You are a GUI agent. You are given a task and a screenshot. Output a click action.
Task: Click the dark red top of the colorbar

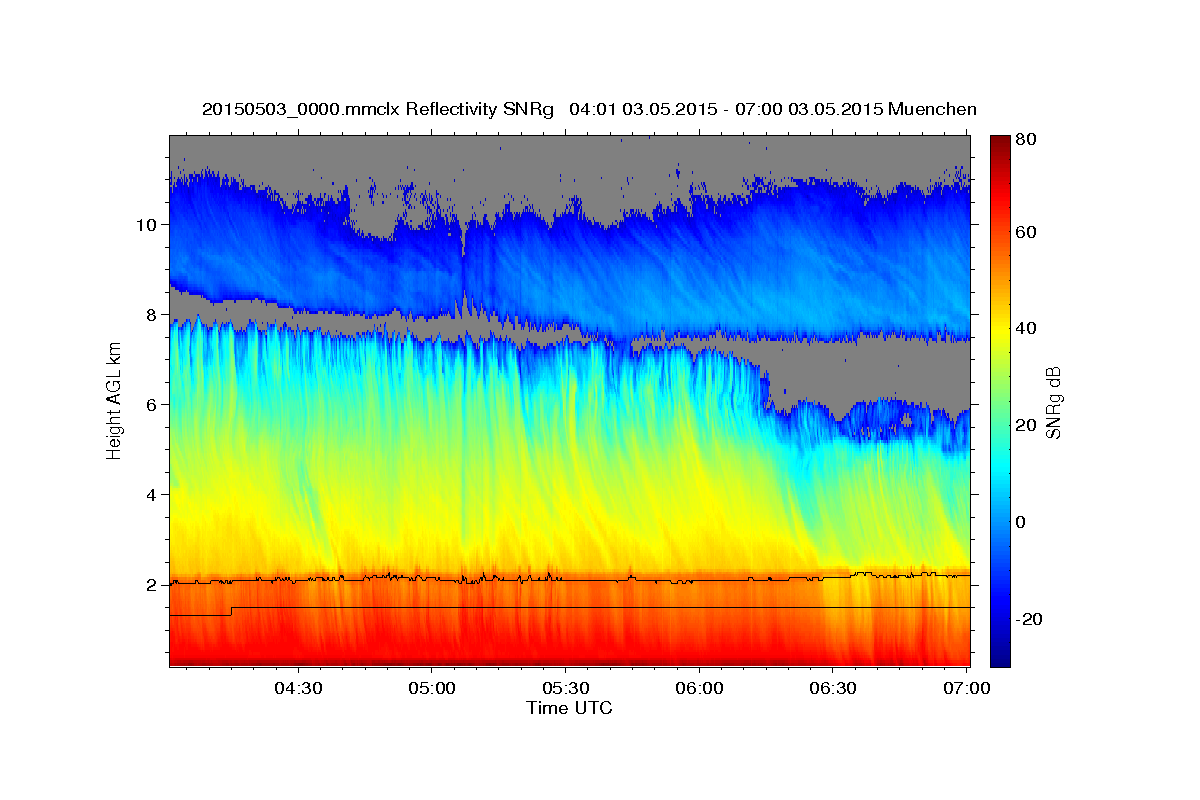(999, 145)
